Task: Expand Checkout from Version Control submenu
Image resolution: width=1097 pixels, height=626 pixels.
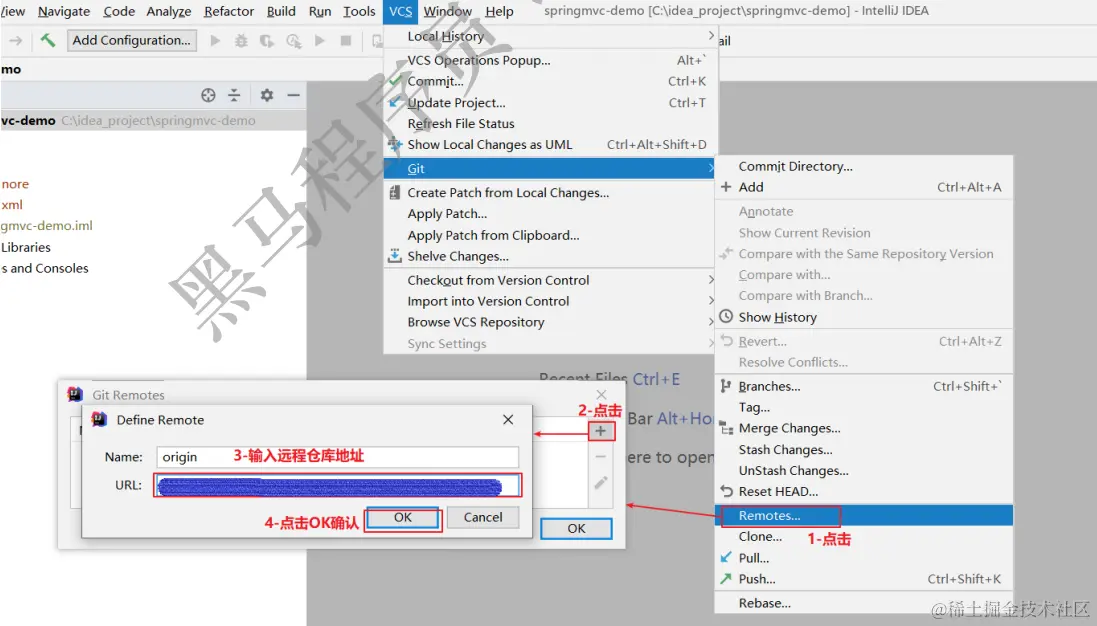Action: click(x=550, y=280)
